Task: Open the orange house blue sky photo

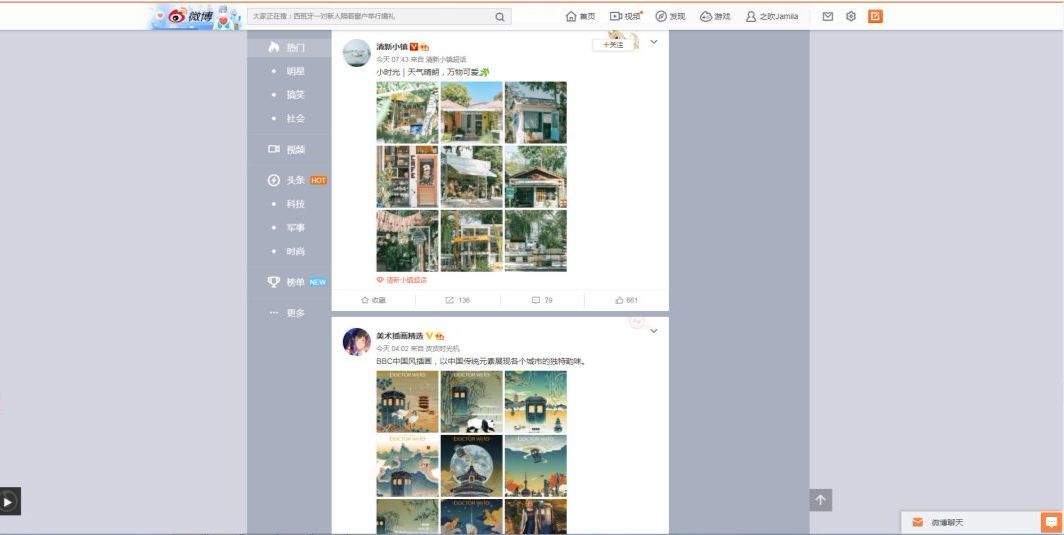Action: click(472, 113)
